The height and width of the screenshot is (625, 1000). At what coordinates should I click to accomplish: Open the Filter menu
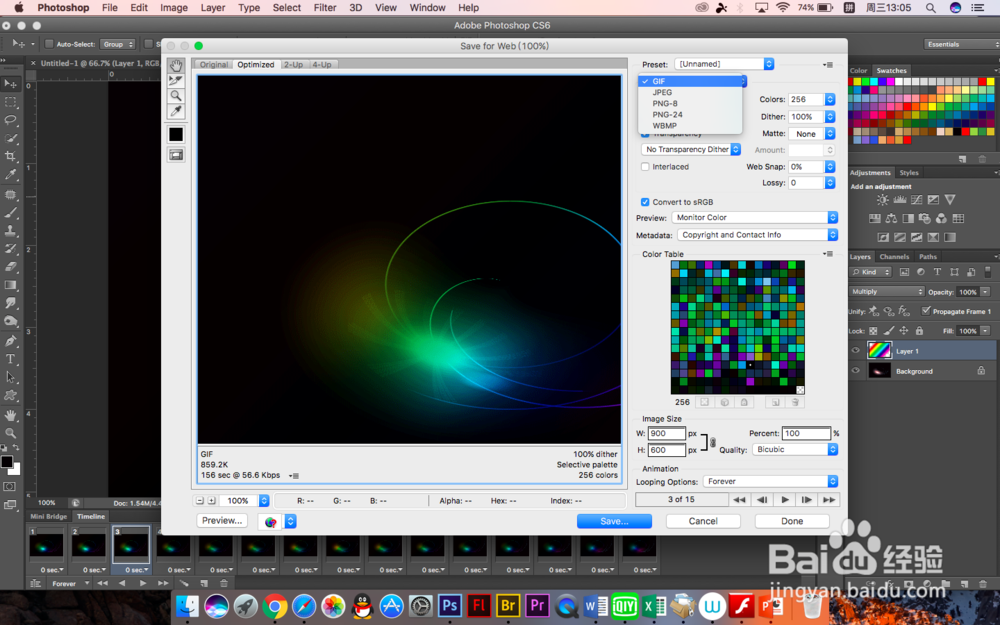click(325, 8)
